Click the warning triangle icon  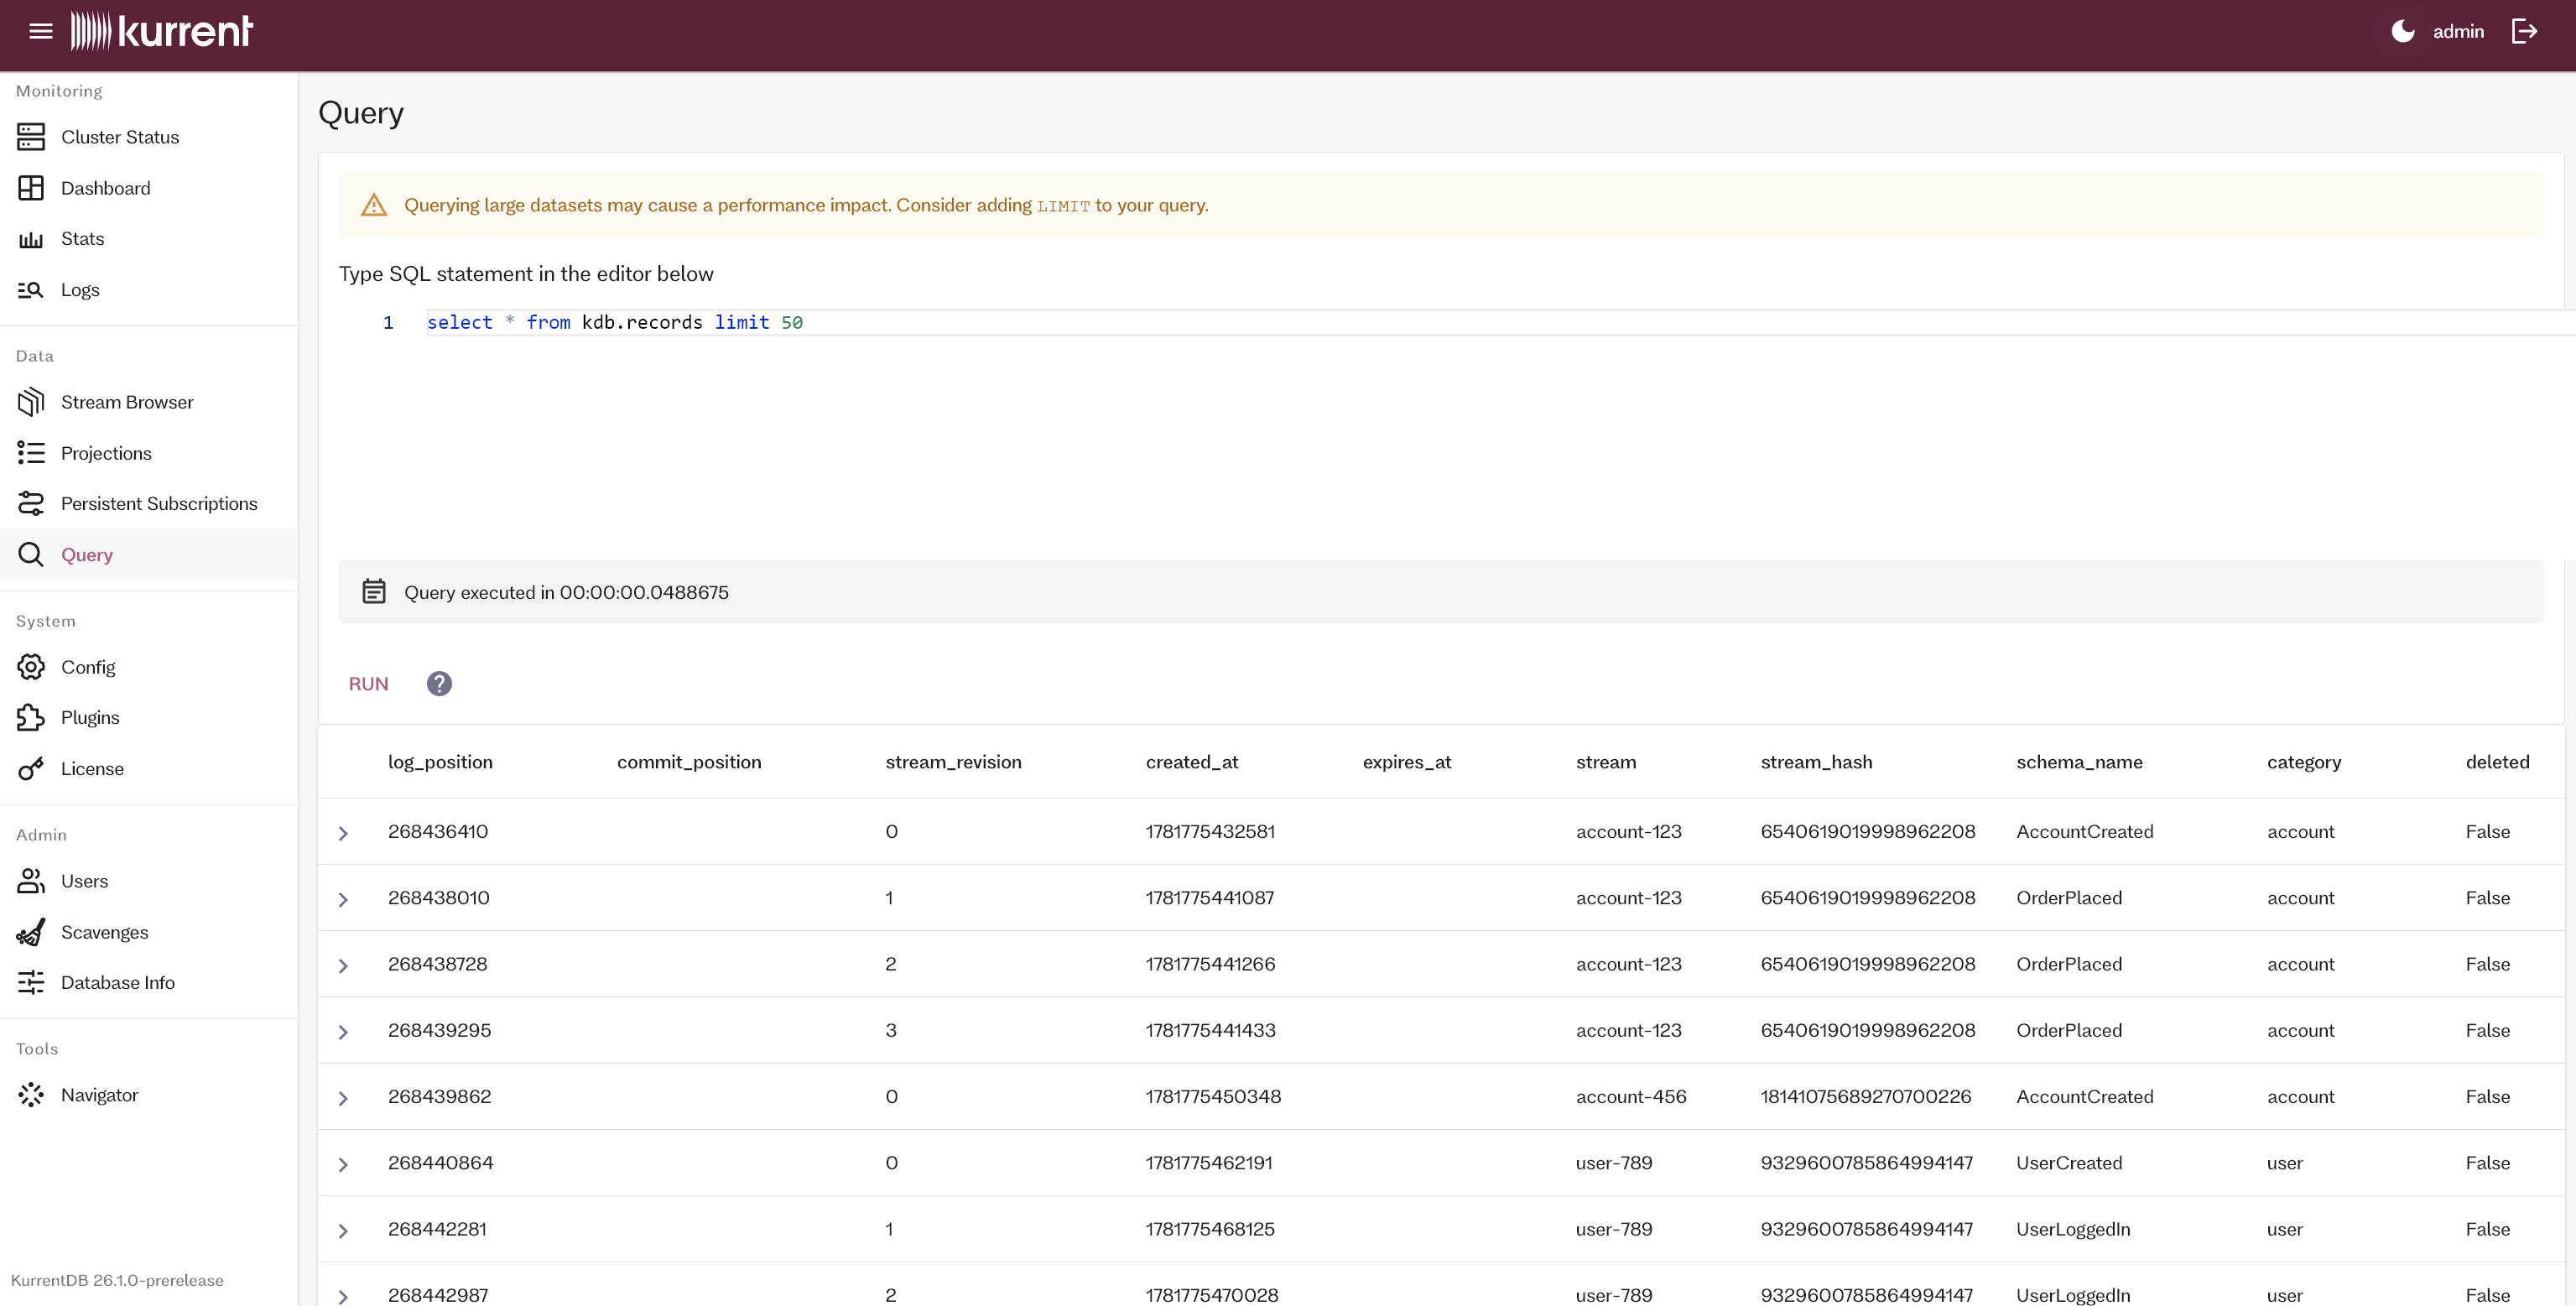pyautogui.click(x=374, y=205)
